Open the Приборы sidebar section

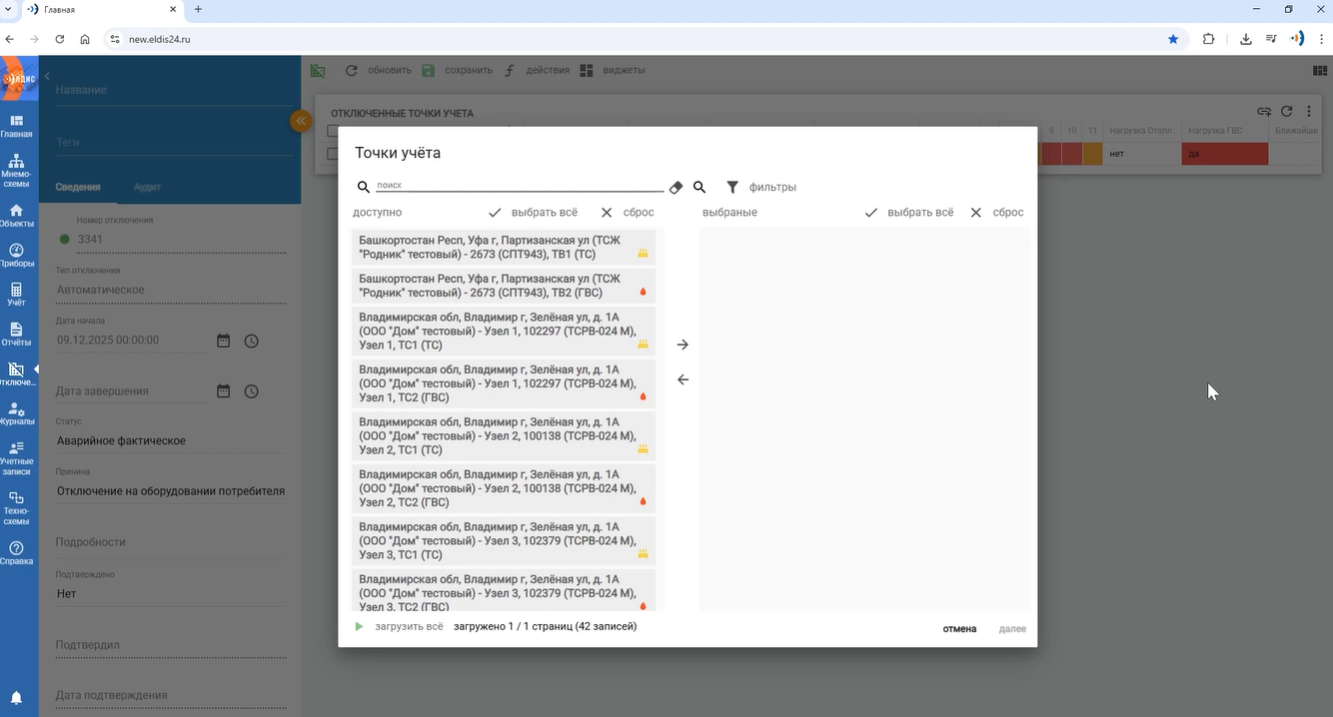coord(16,256)
